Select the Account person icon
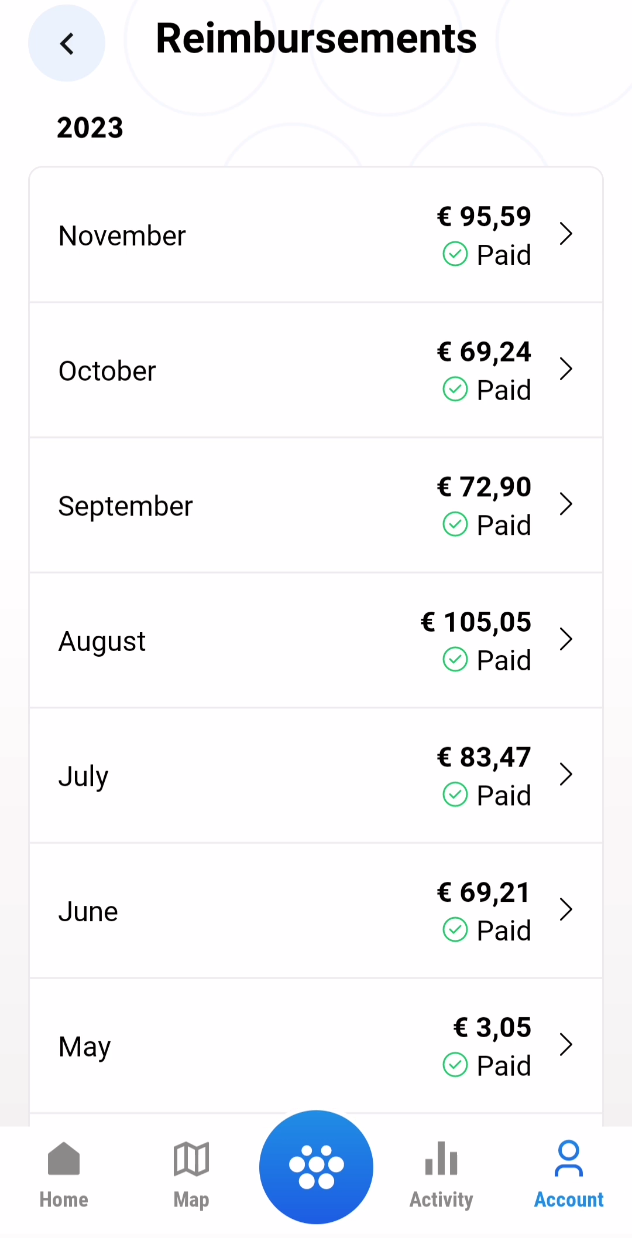This screenshot has width=632, height=1238. [x=568, y=1159]
